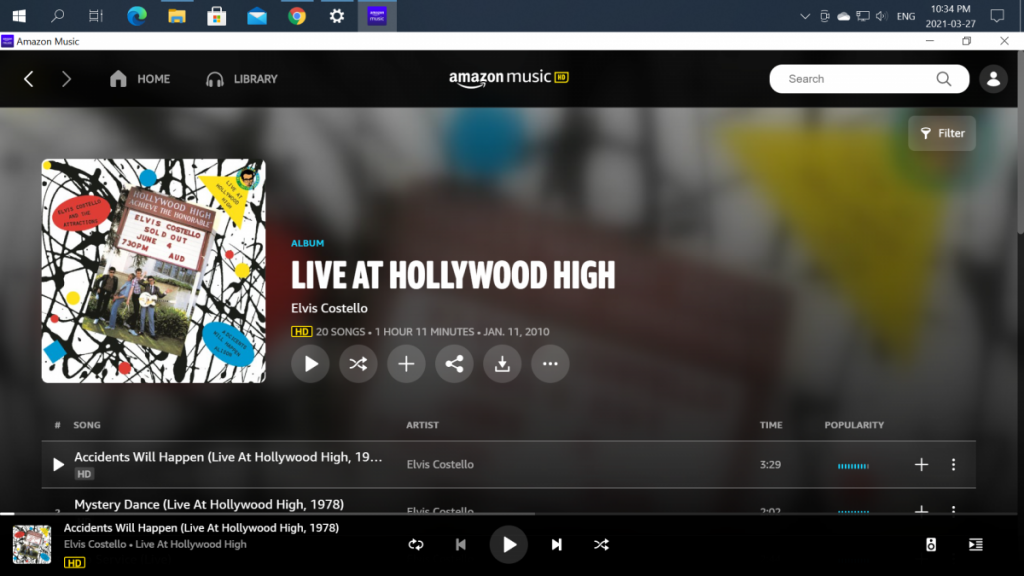Skip to previous track
This screenshot has width=1024, height=576.
[460, 545]
